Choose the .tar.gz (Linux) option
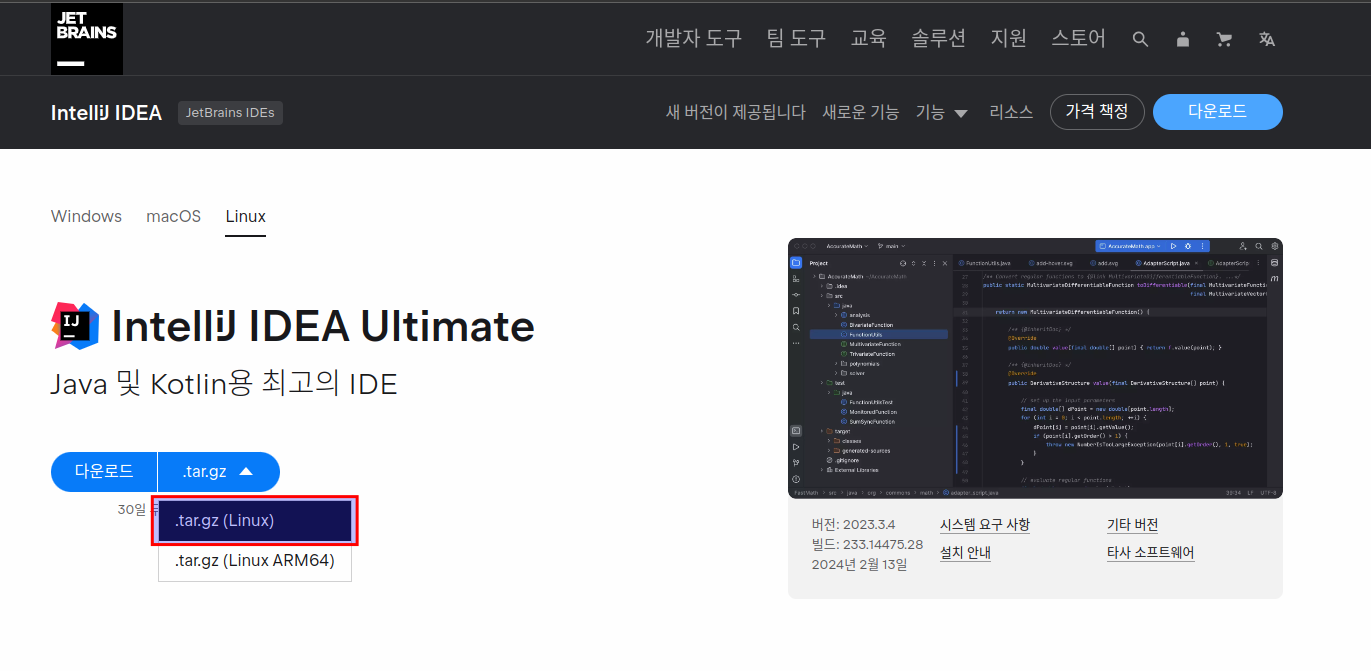The image size is (1371, 671). (255, 521)
